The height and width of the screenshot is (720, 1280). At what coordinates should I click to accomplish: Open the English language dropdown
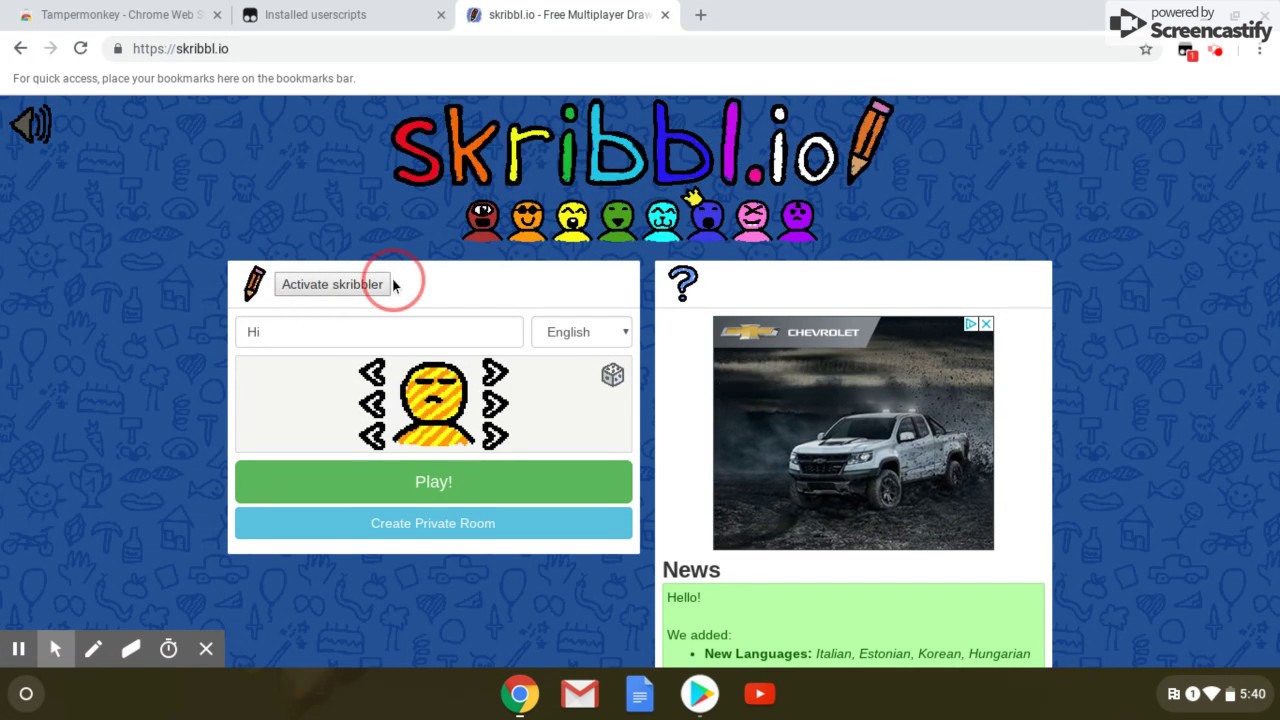coord(582,332)
